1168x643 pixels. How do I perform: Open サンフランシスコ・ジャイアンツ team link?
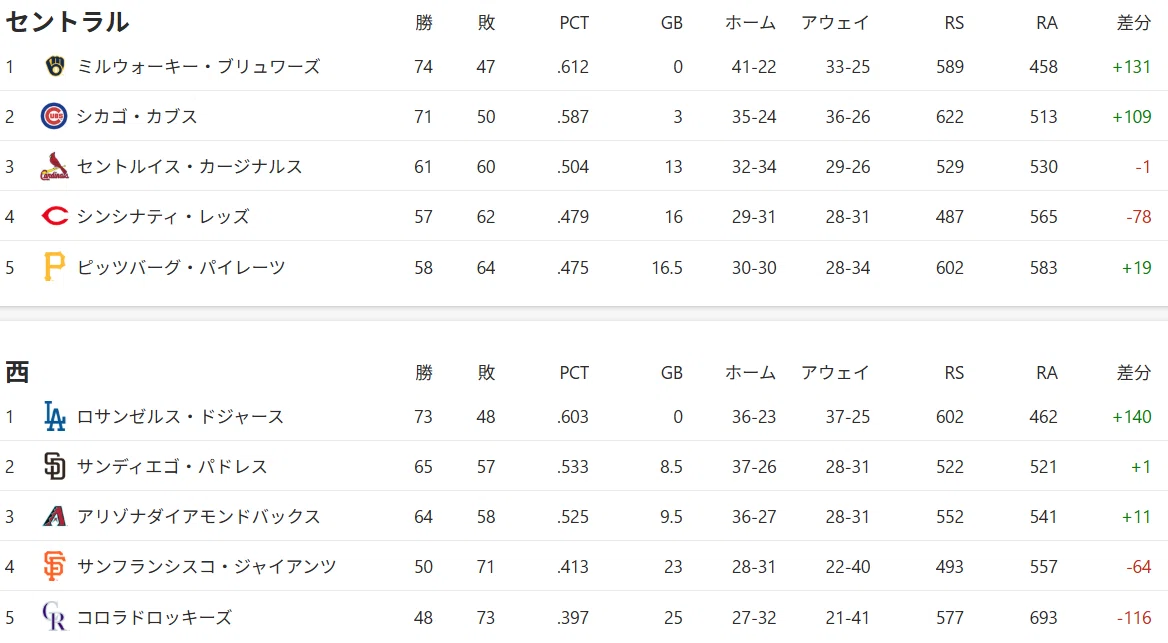click(x=206, y=566)
